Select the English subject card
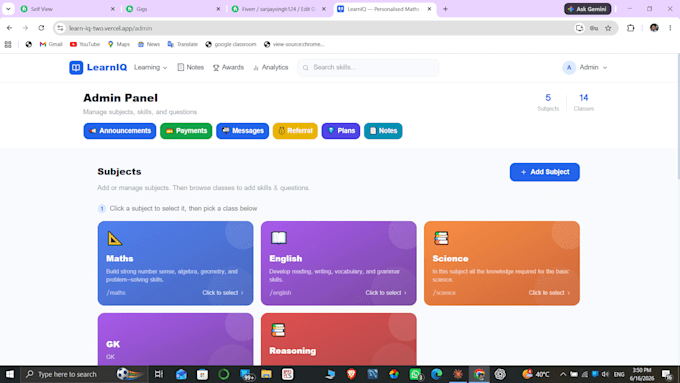 pos(339,263)
